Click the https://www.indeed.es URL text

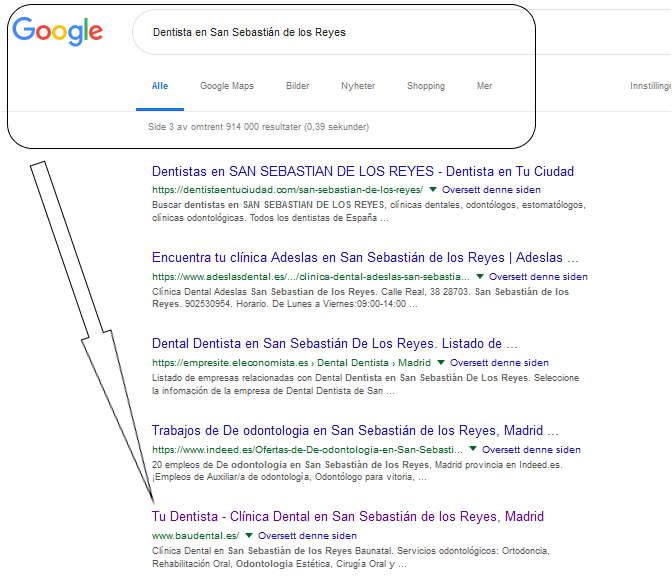[x=307, y=450]
